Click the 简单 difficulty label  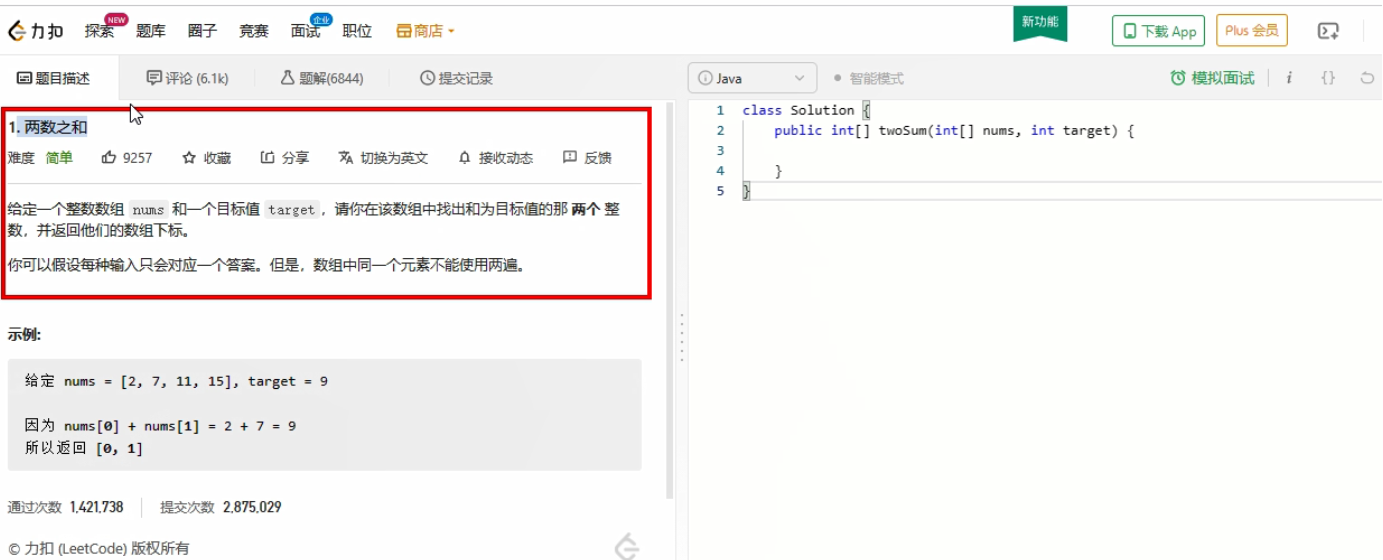click(59, 158)
